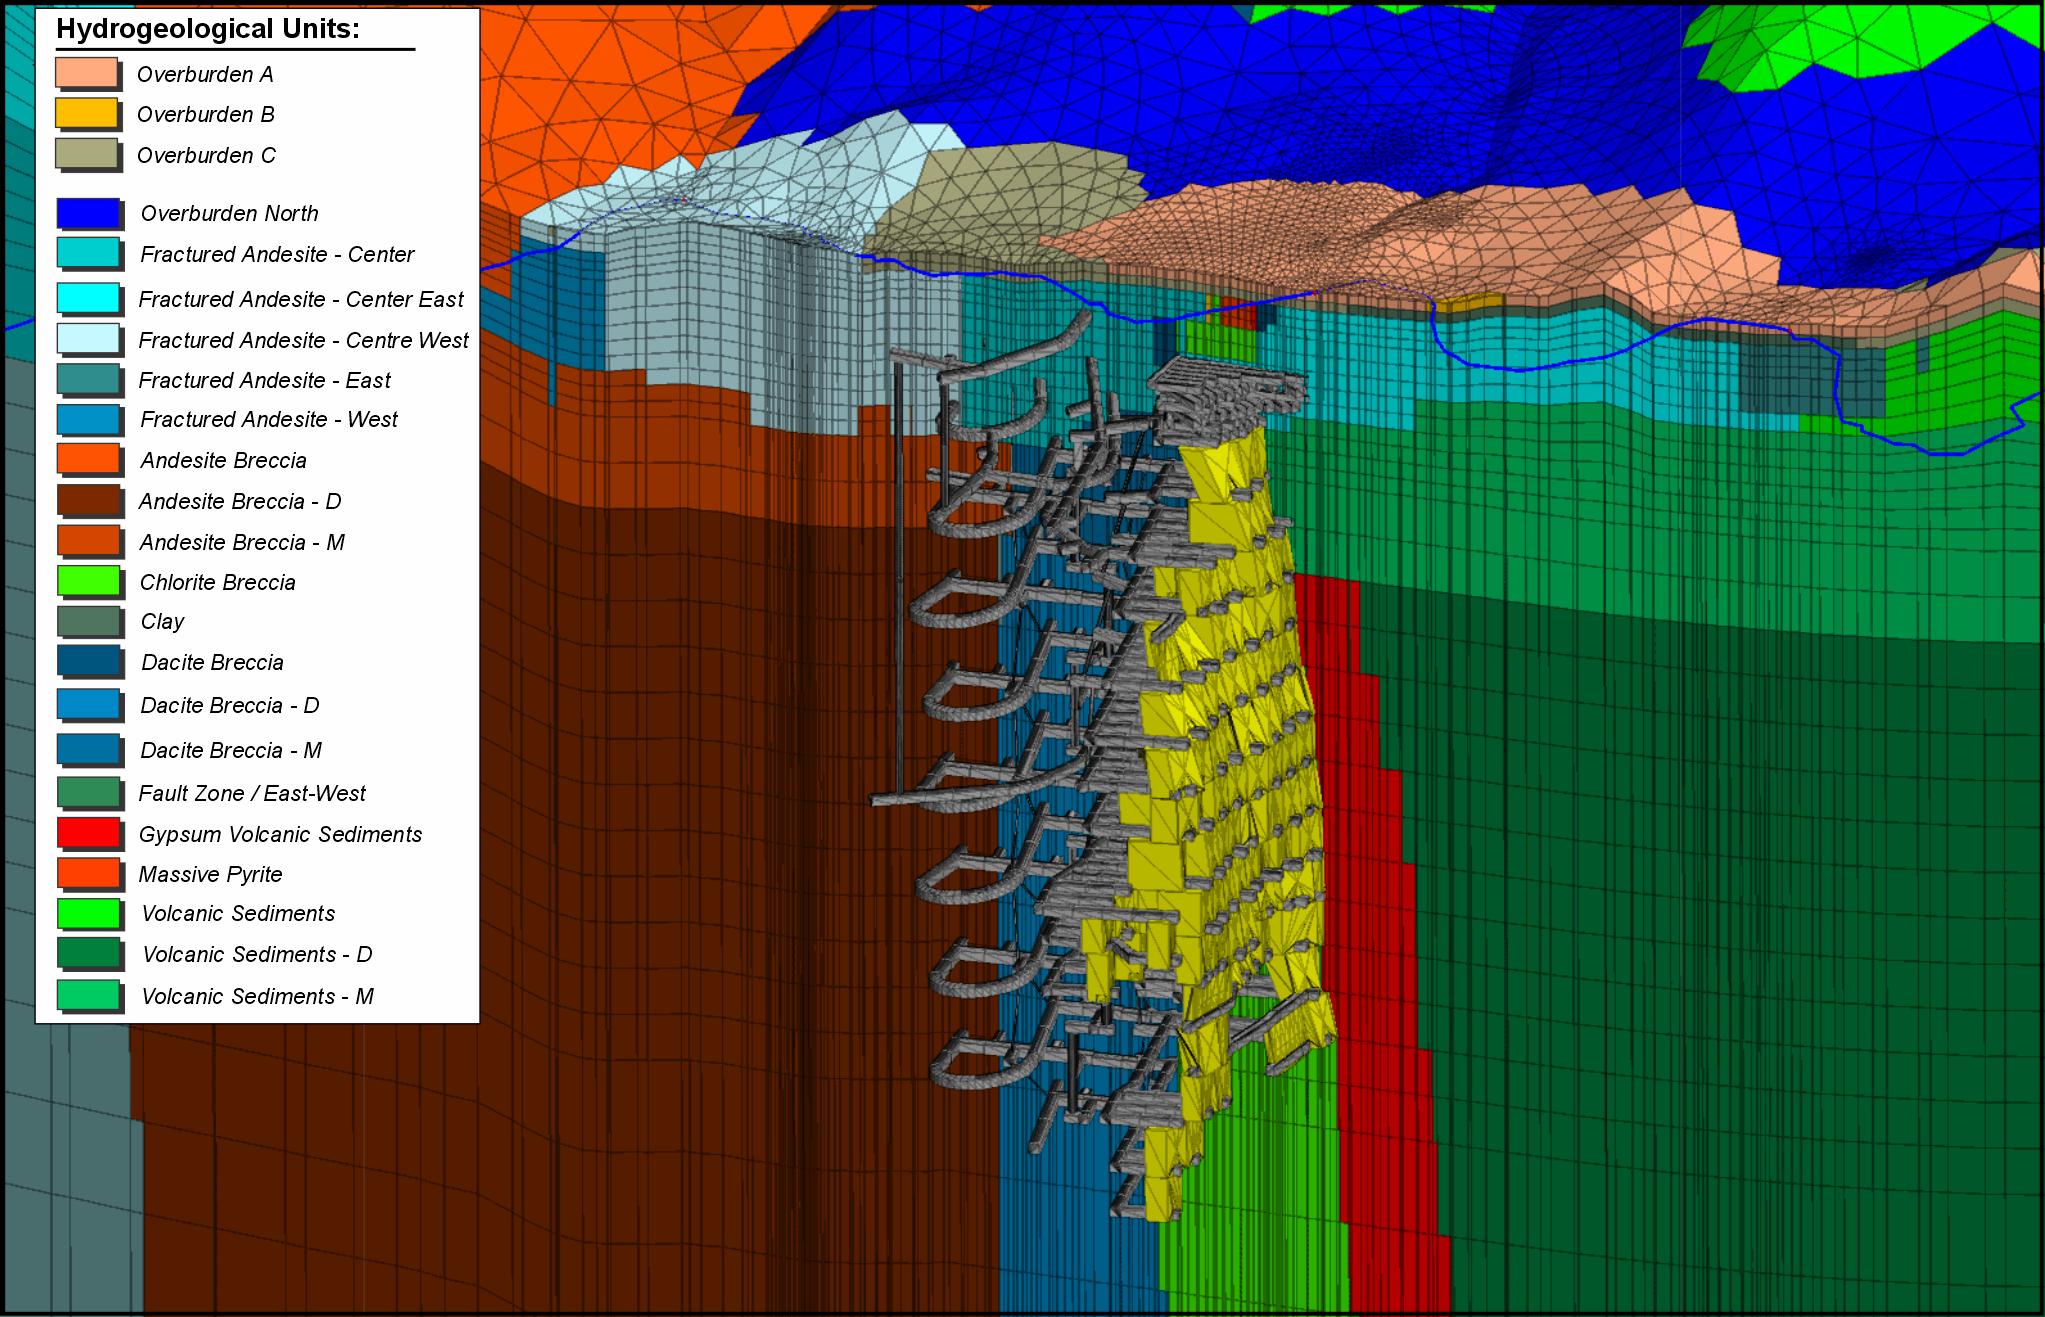Click the Overburden North blue swatch
2045x1317 pixels.
pos(89,213)
